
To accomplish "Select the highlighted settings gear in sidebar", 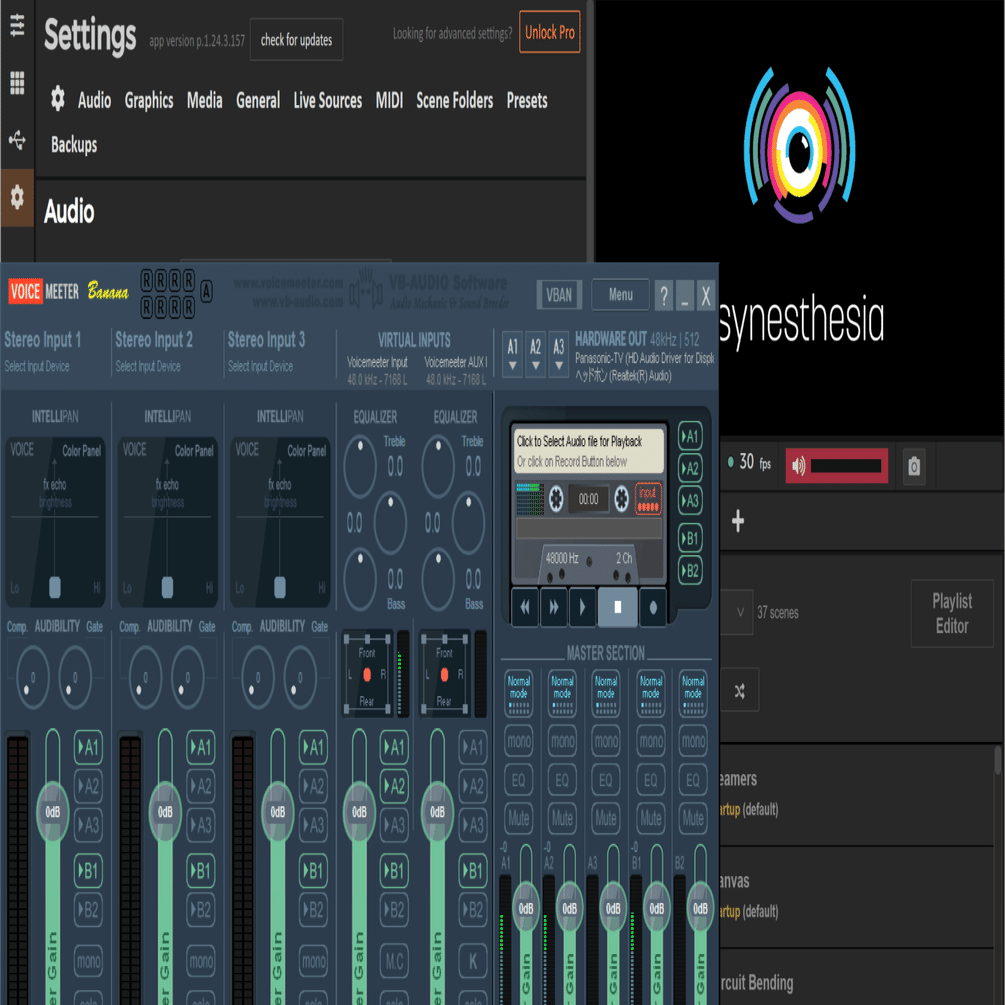I will pos(17,197).
